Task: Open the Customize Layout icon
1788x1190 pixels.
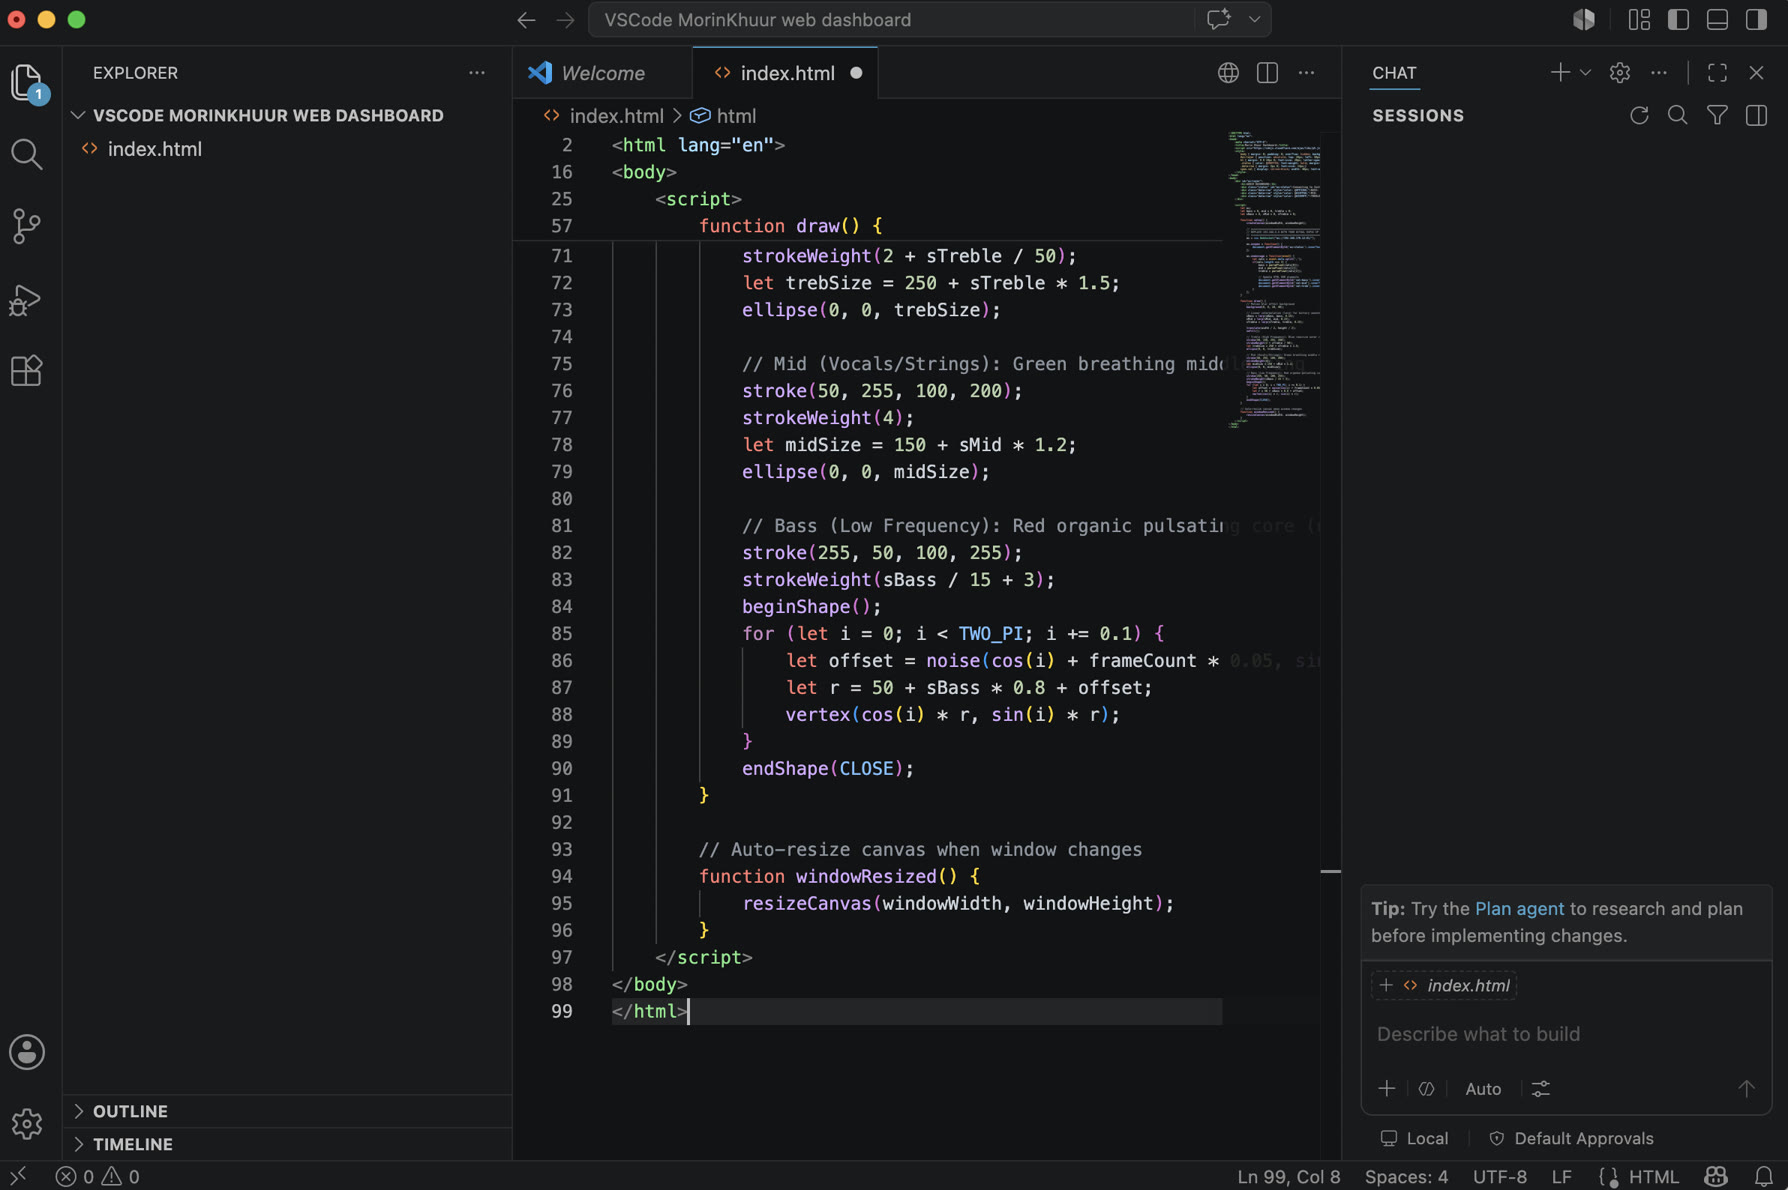Action: 1639,20
